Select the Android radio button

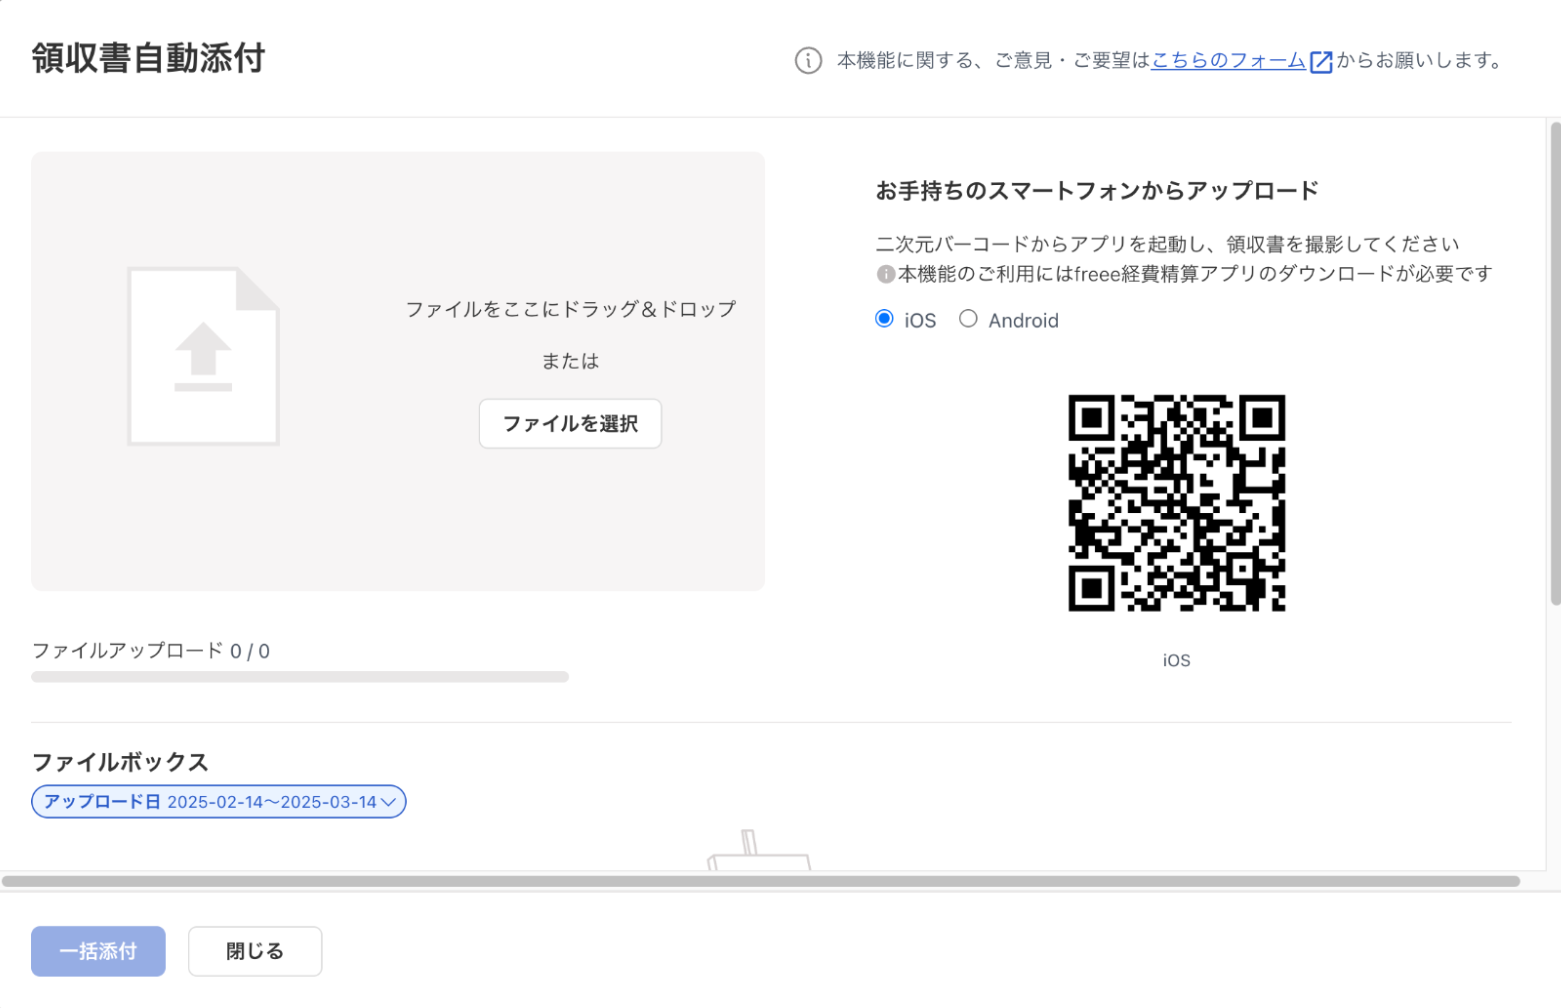[x=968, y=319]
